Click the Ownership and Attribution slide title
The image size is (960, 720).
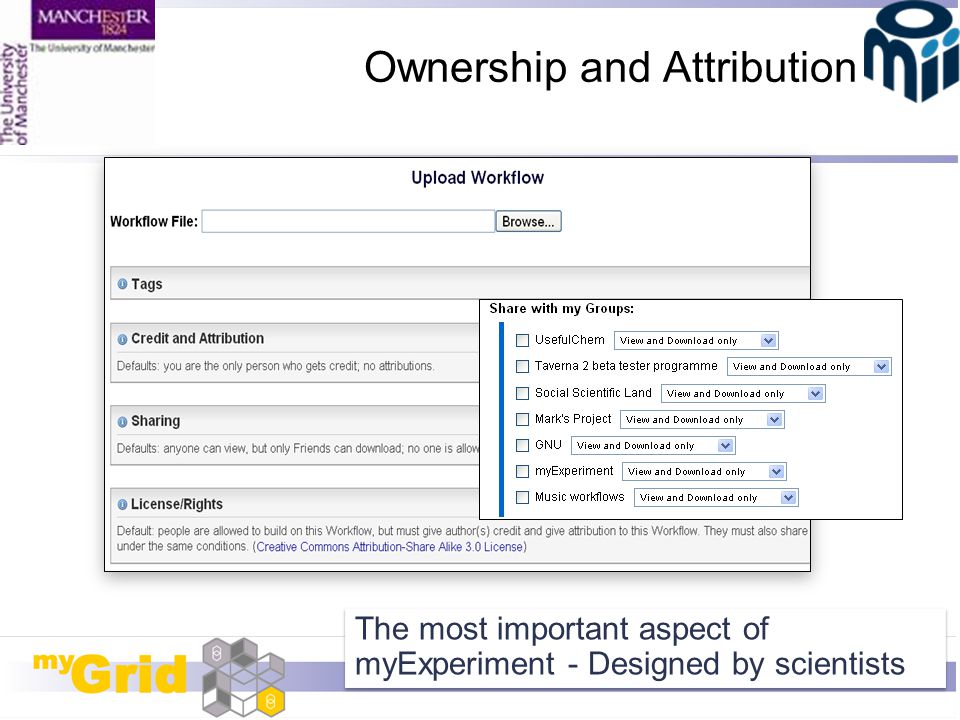click(610, 67)
